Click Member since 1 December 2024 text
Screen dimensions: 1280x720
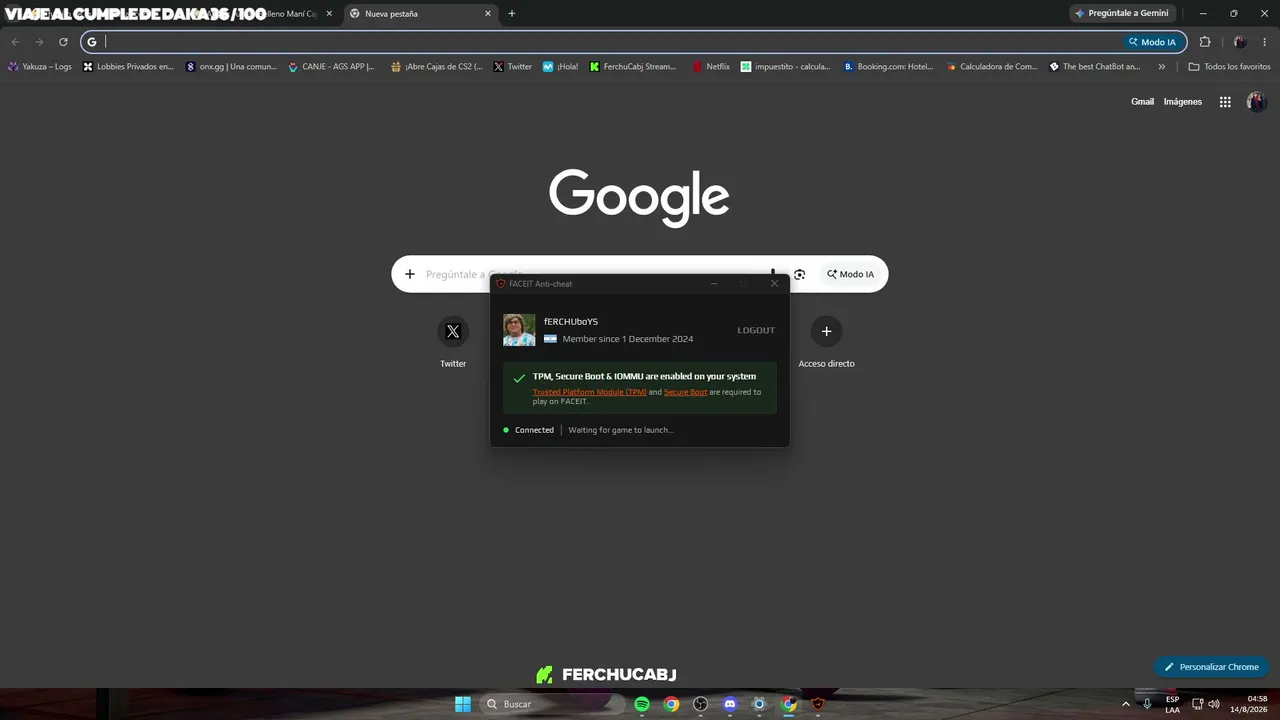[627, 339]
